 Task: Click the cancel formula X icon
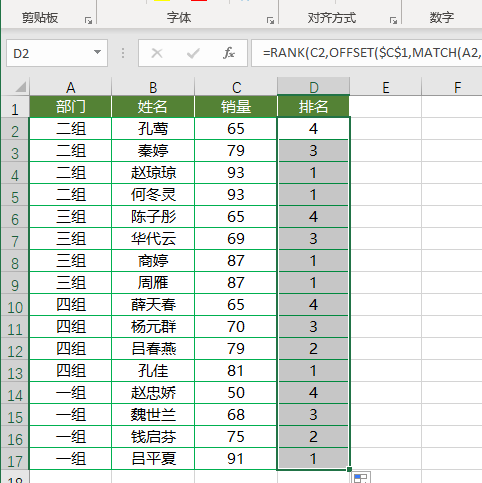coord(157,53)
